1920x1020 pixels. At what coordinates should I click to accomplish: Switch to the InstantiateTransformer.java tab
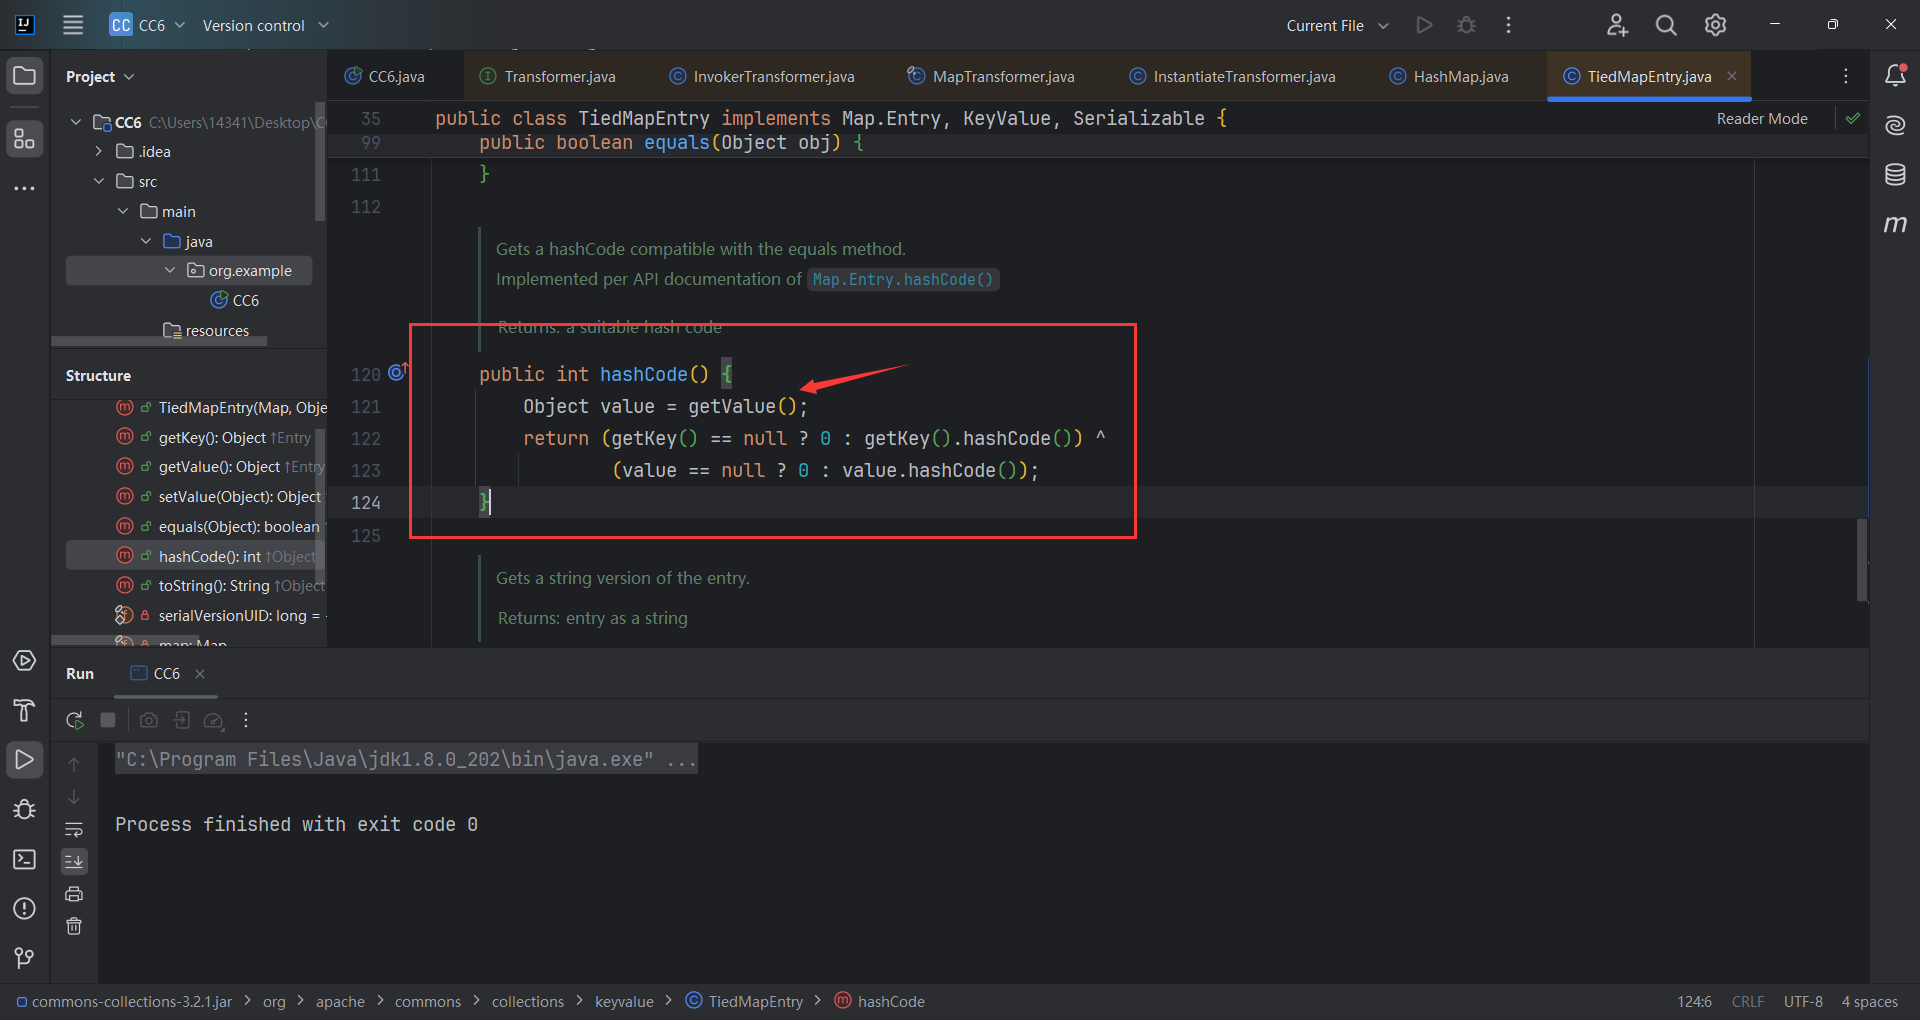[1233, 76]
